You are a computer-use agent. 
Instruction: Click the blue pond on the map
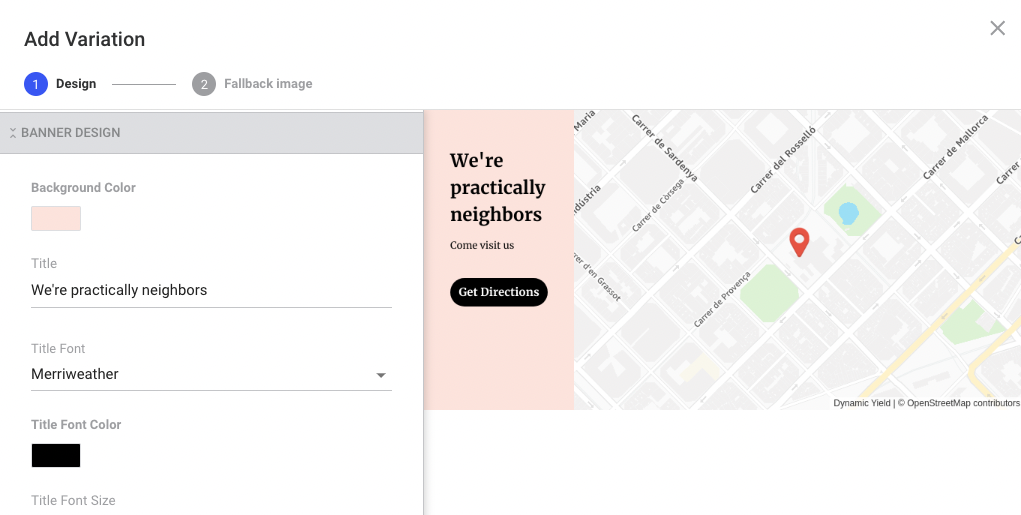(x=848, y=213)
